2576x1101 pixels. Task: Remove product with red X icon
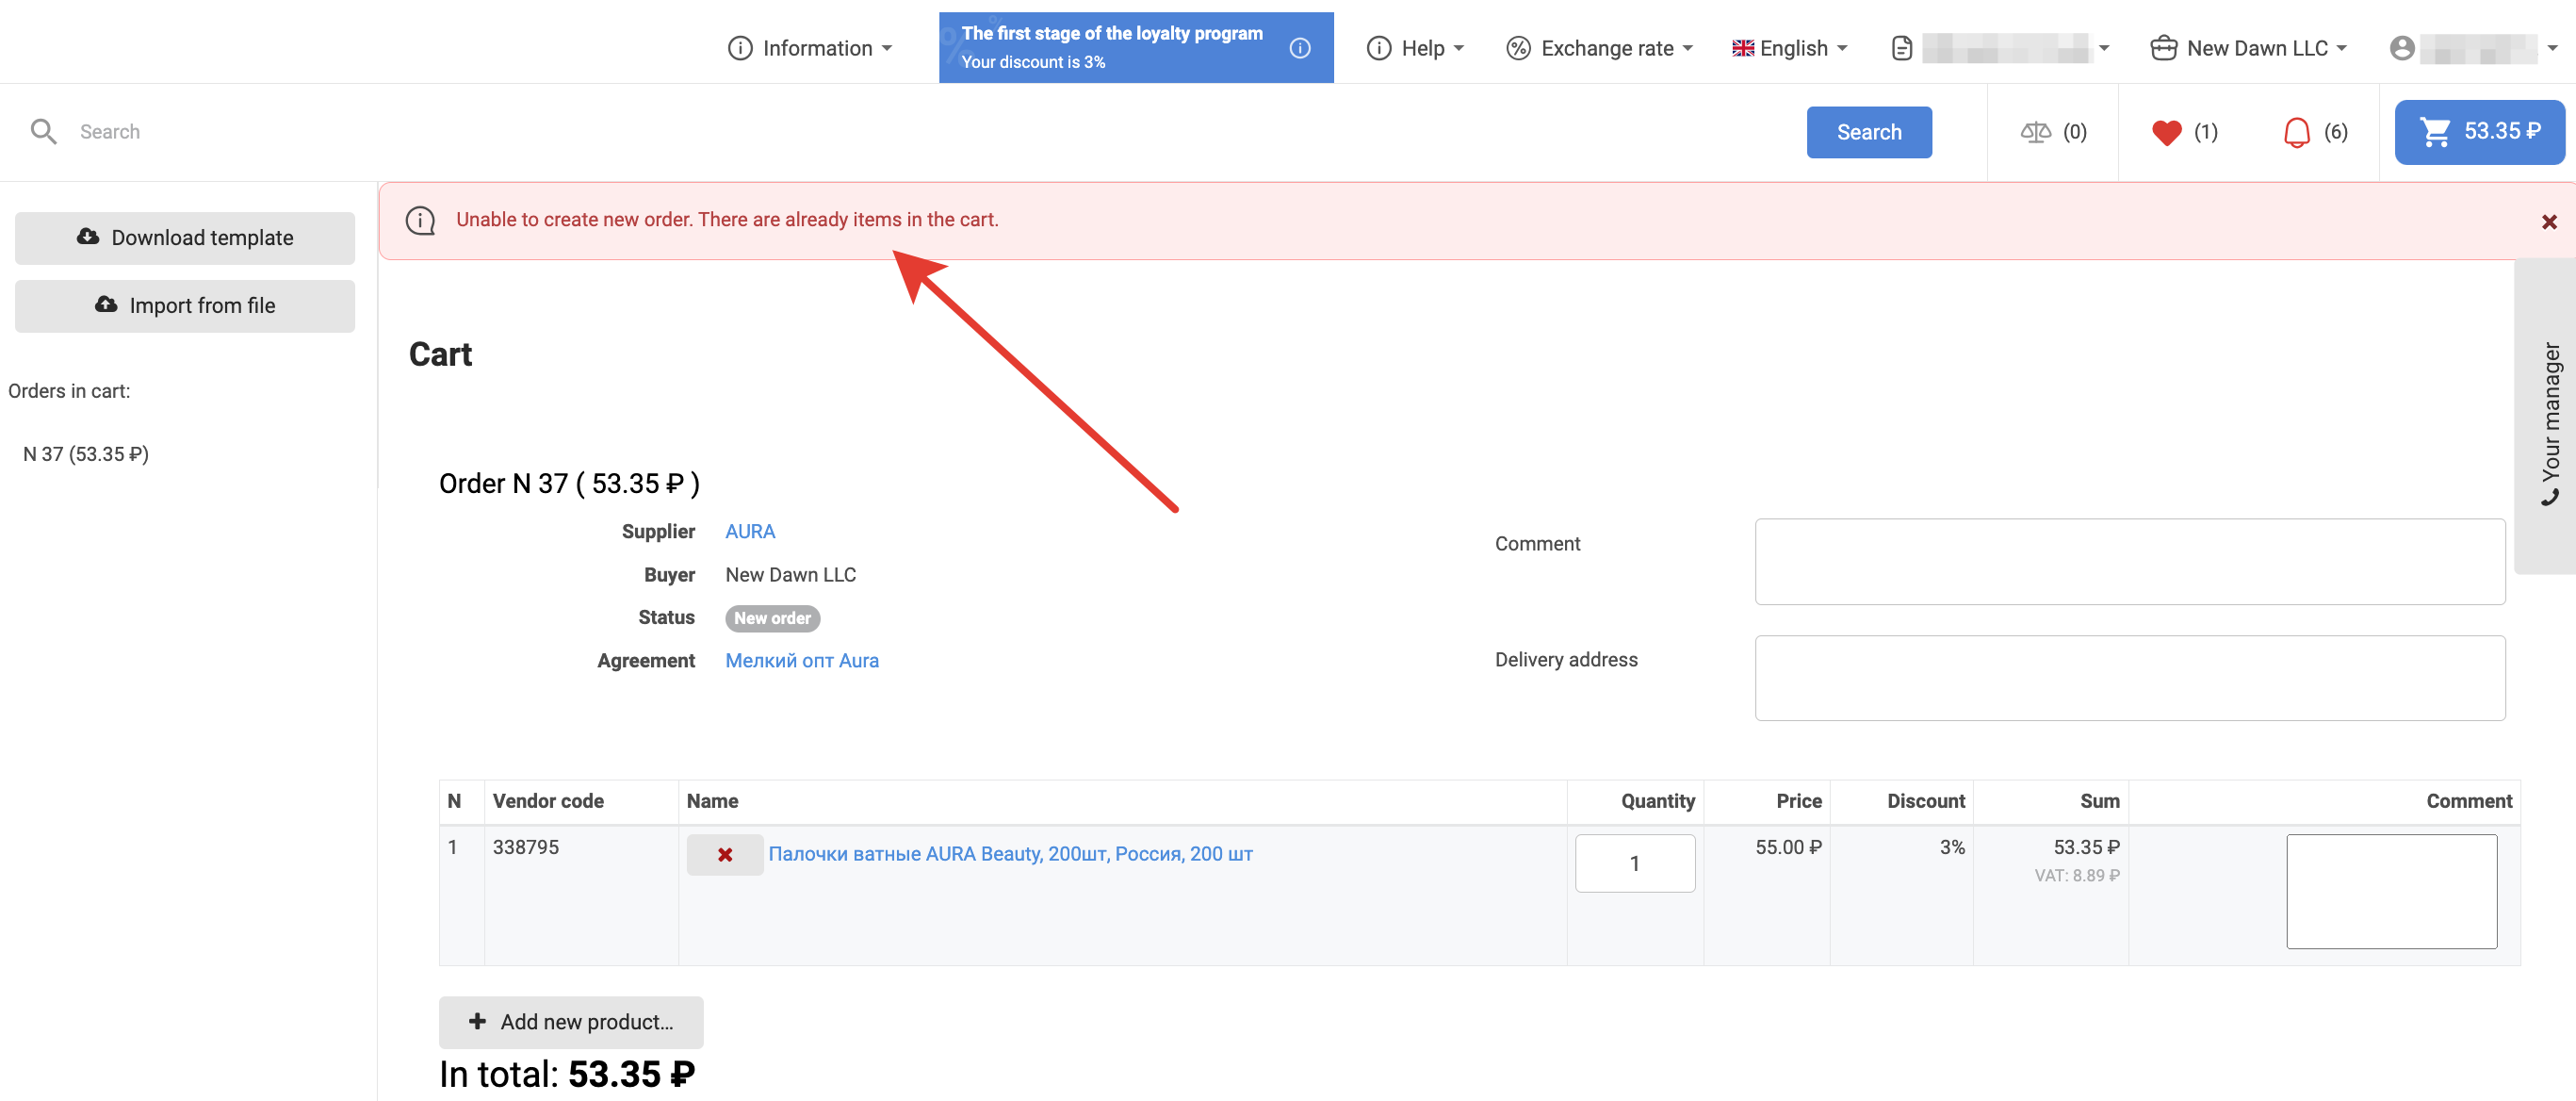click(x=724, y=855)
